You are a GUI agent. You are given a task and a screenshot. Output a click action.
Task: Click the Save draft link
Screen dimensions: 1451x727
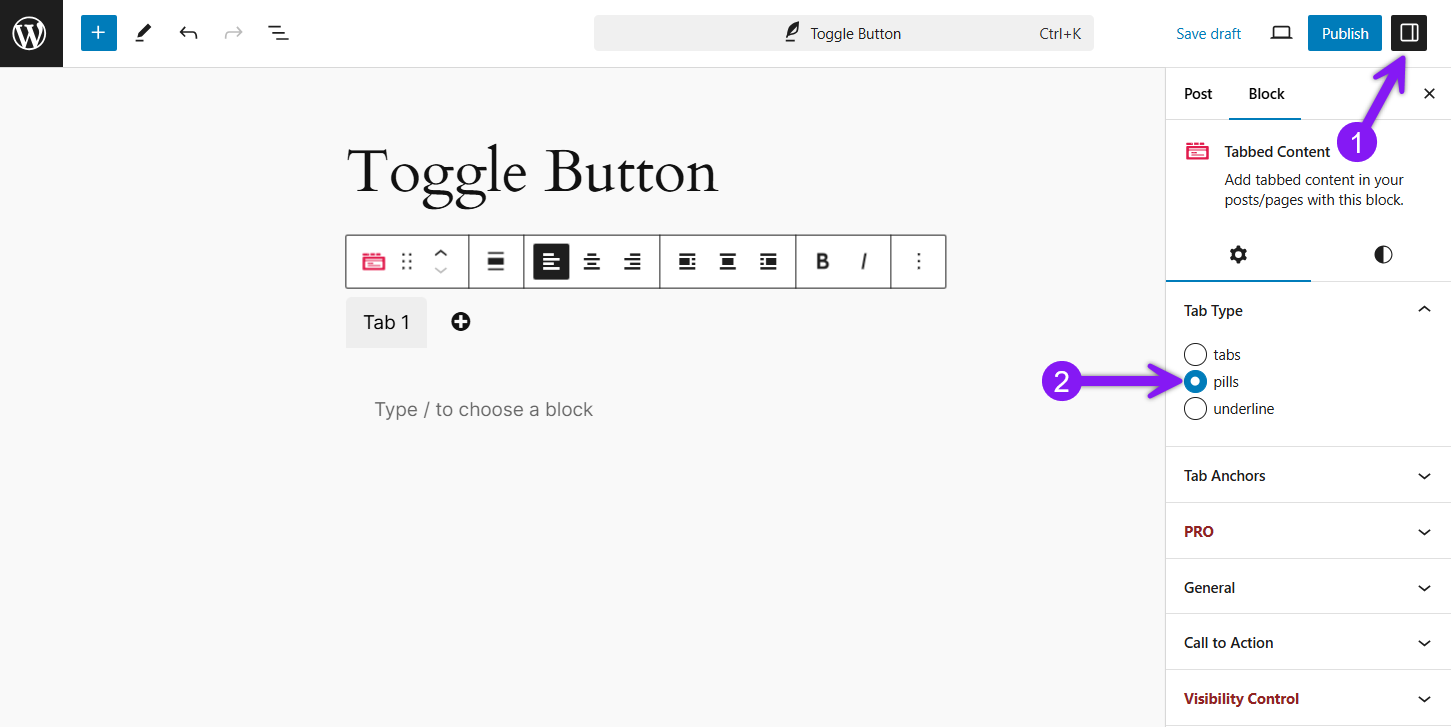click(1208, 33)
